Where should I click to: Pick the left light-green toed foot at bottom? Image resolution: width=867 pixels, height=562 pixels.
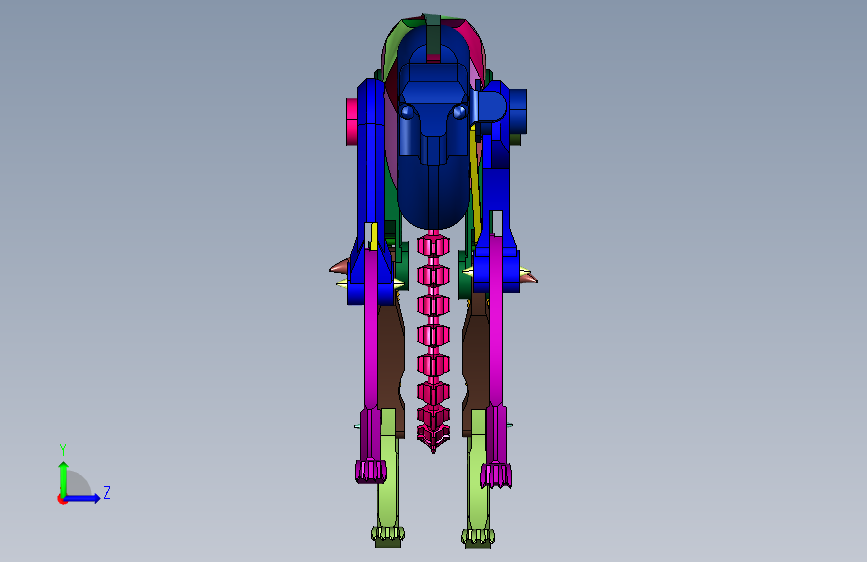[388, 535]
